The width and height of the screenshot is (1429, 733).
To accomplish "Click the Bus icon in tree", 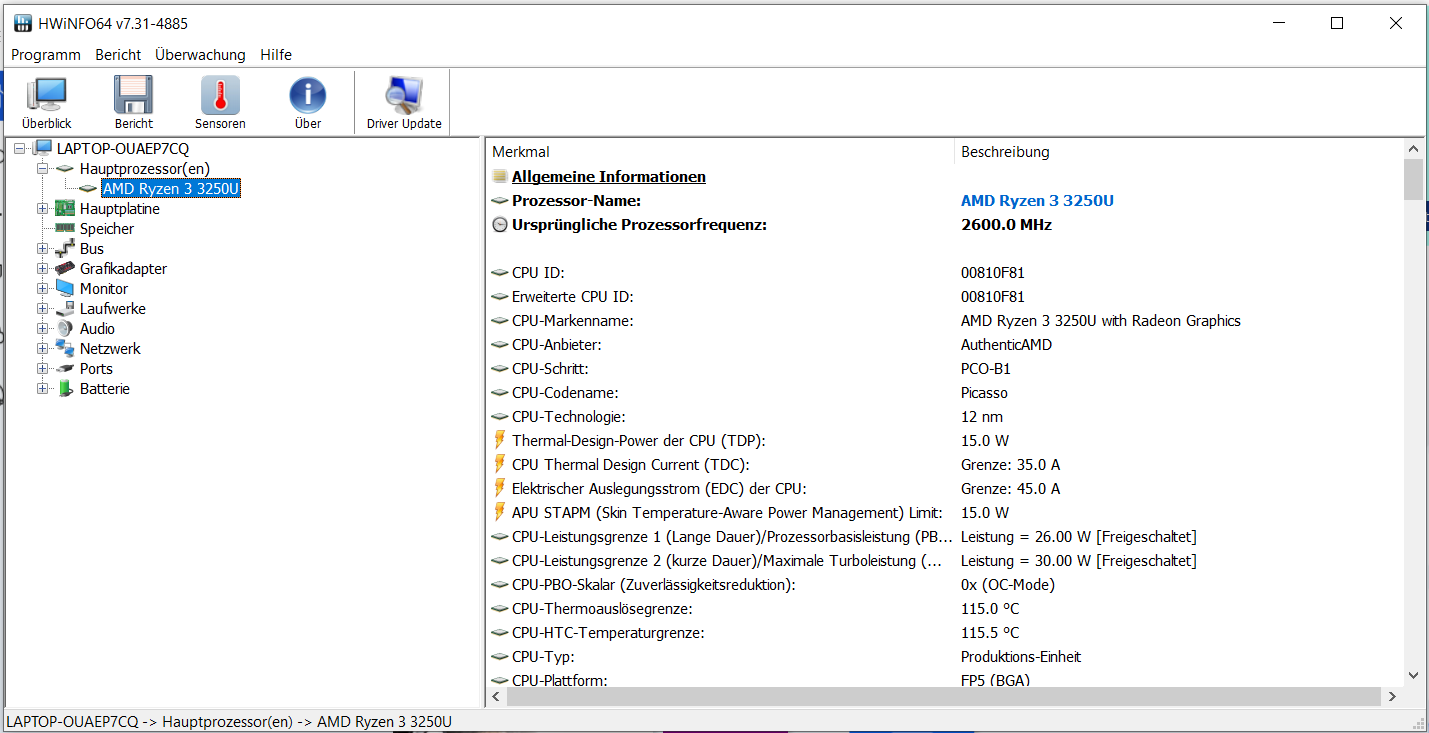I will pyautogui.click(x=65, y=249).
